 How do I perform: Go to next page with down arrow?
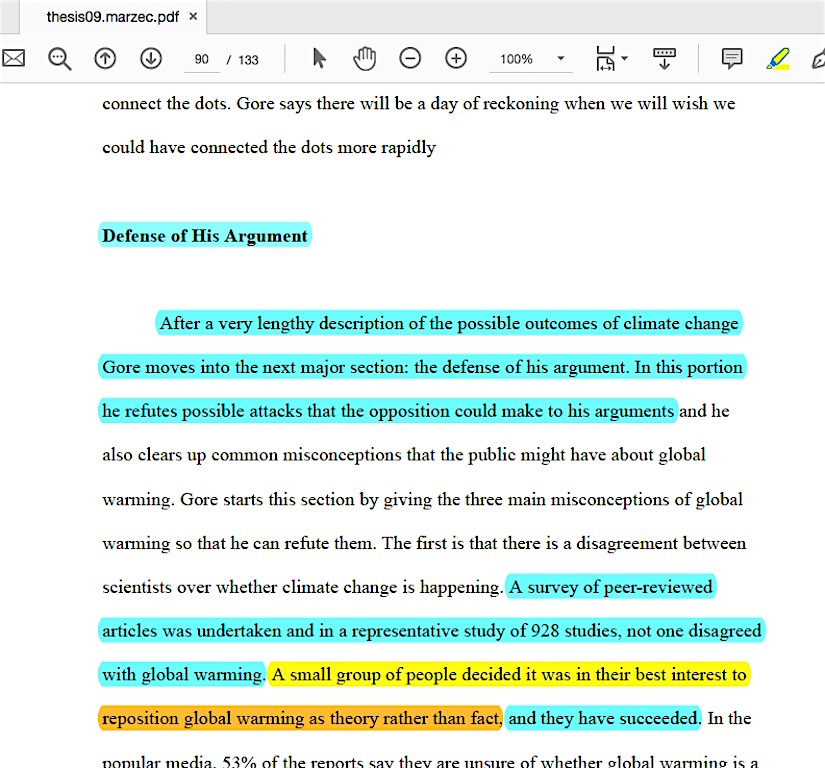click(x=151, y=59)
